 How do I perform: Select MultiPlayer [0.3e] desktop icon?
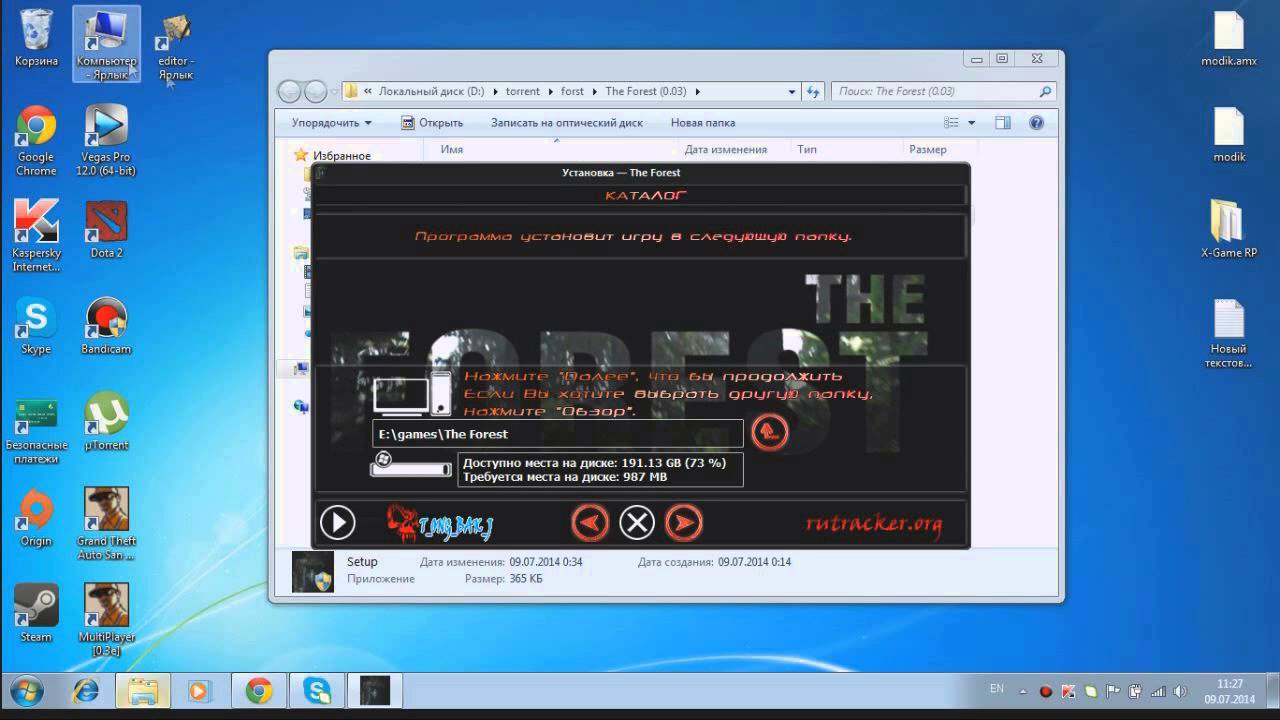(106, 621)
